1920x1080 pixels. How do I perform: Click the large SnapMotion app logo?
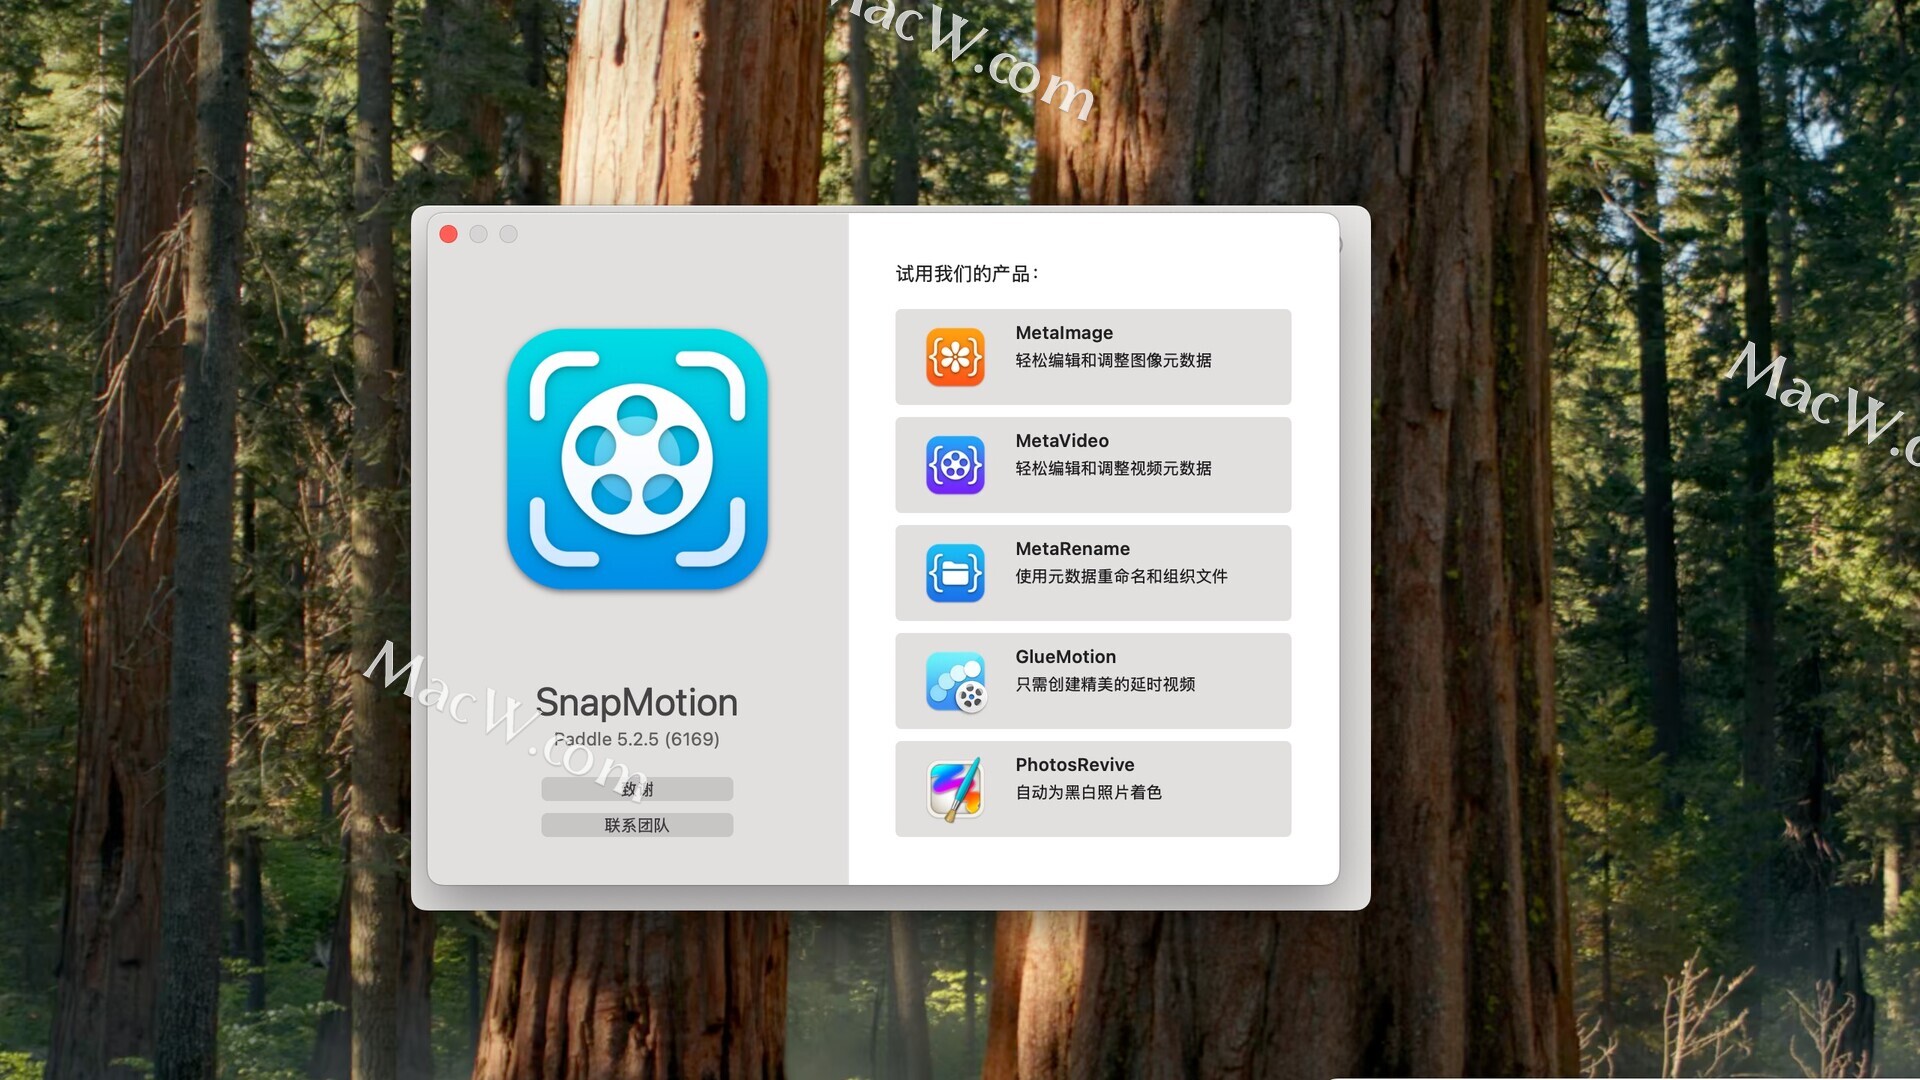tap(637, 459)
